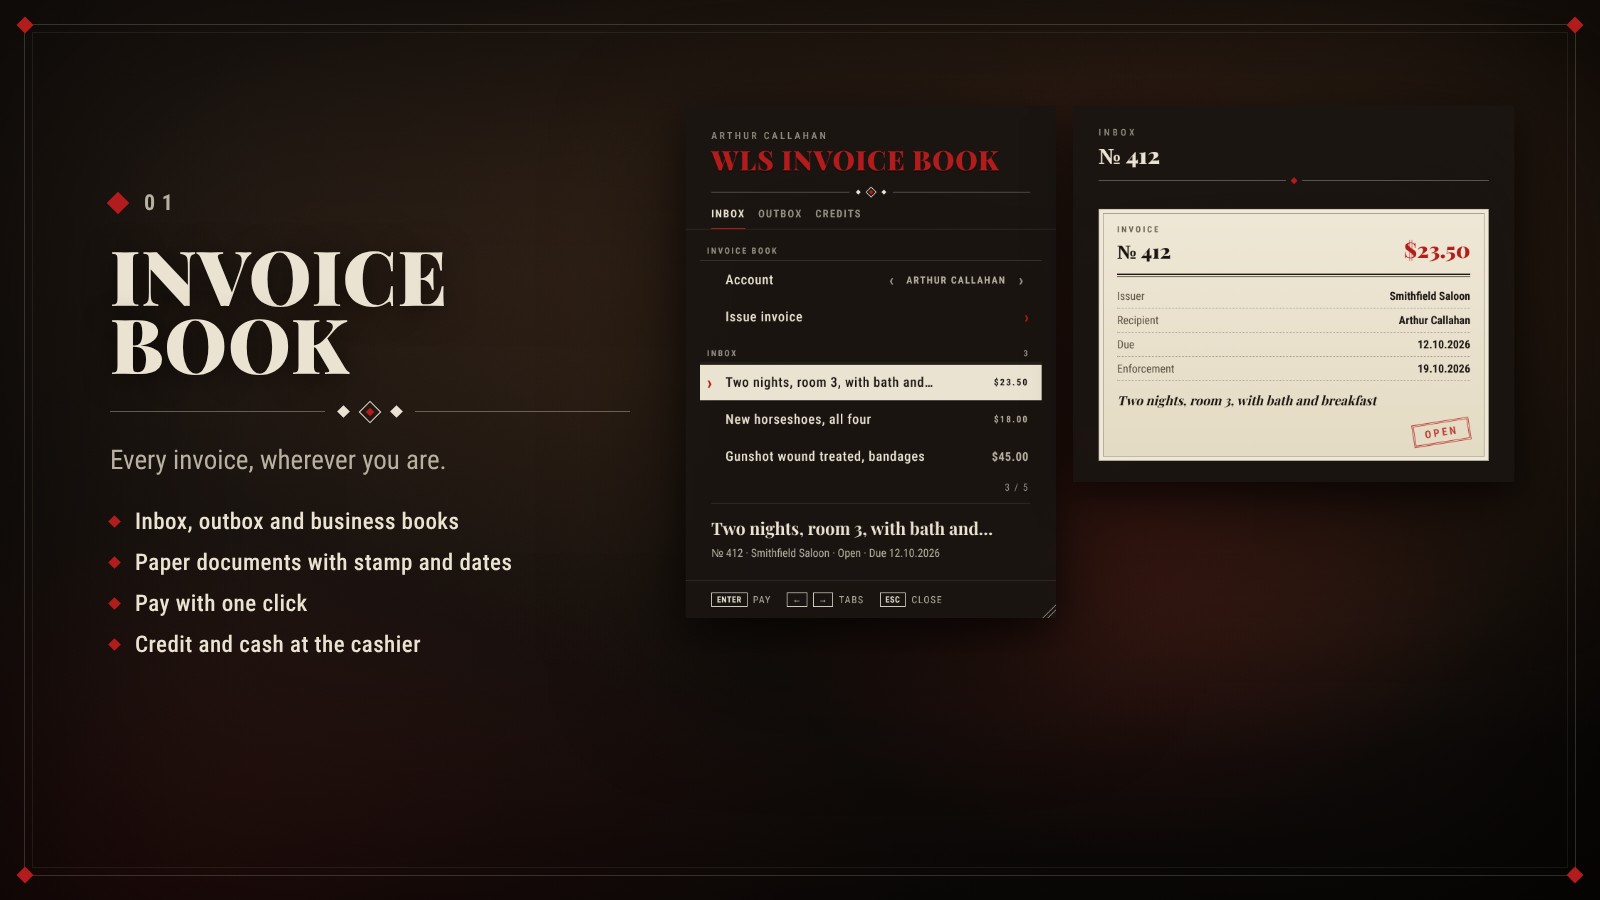Select the Two nights, room 3 invoice row
1600x900 pixels.
[x=870, y=382]
